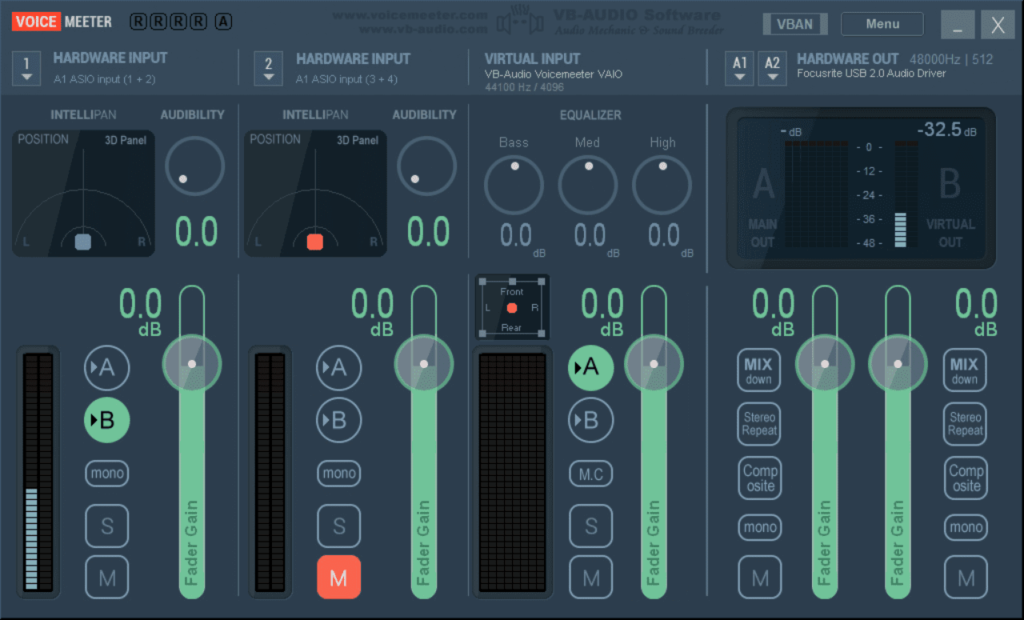
Task: Solo Hardware Input 1 with the S button
Action: (106, 525)
